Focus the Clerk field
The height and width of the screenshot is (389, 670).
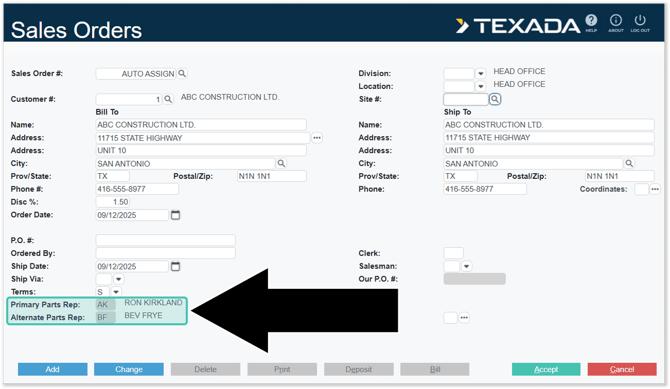[453, 253]
